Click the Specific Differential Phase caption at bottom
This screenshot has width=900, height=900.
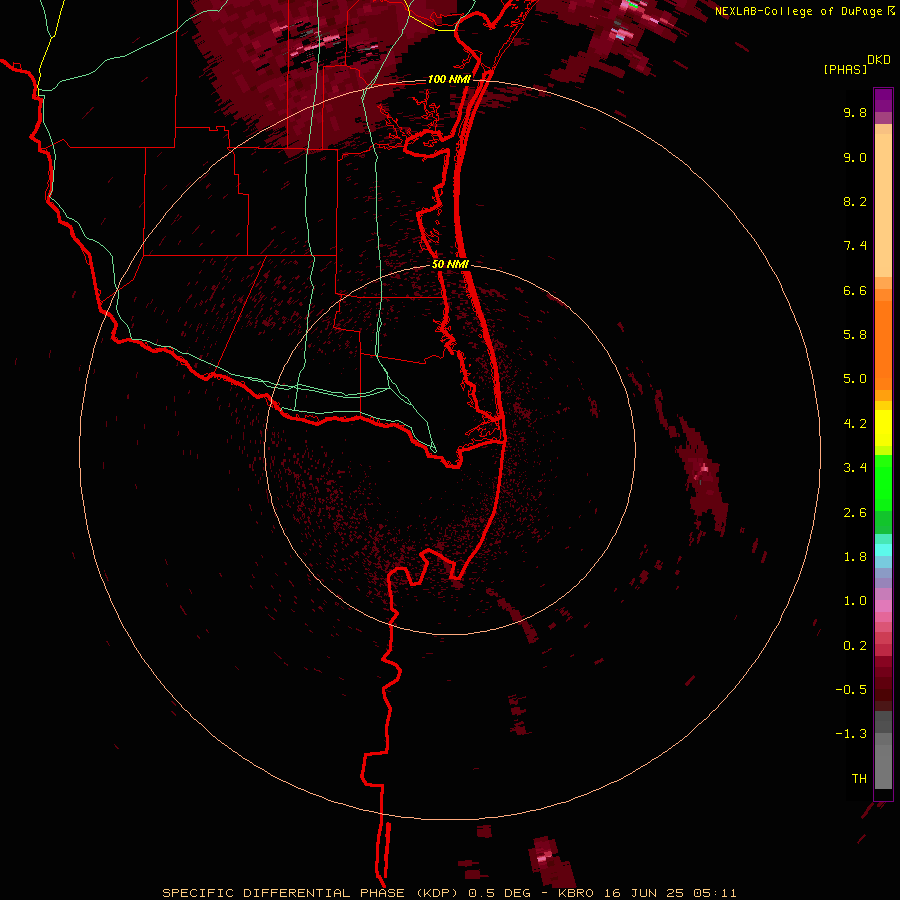click(449, 893)
